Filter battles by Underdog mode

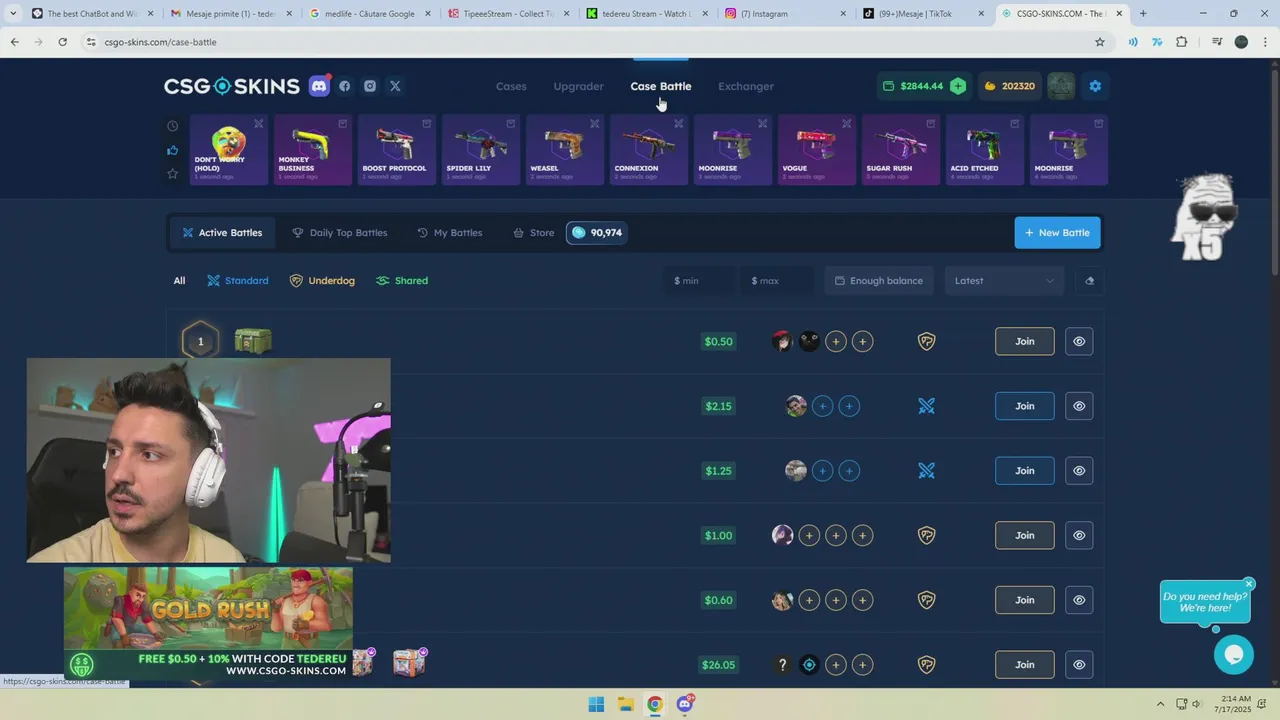pos(322,281)
